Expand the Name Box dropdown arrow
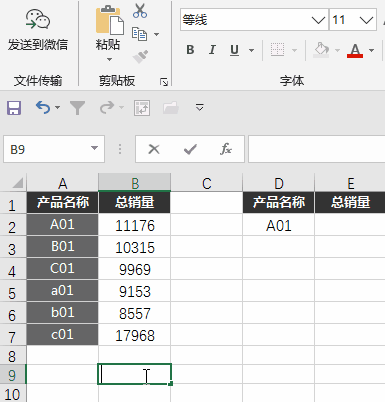Screen dimensions: 385x402 coord(95,148)
